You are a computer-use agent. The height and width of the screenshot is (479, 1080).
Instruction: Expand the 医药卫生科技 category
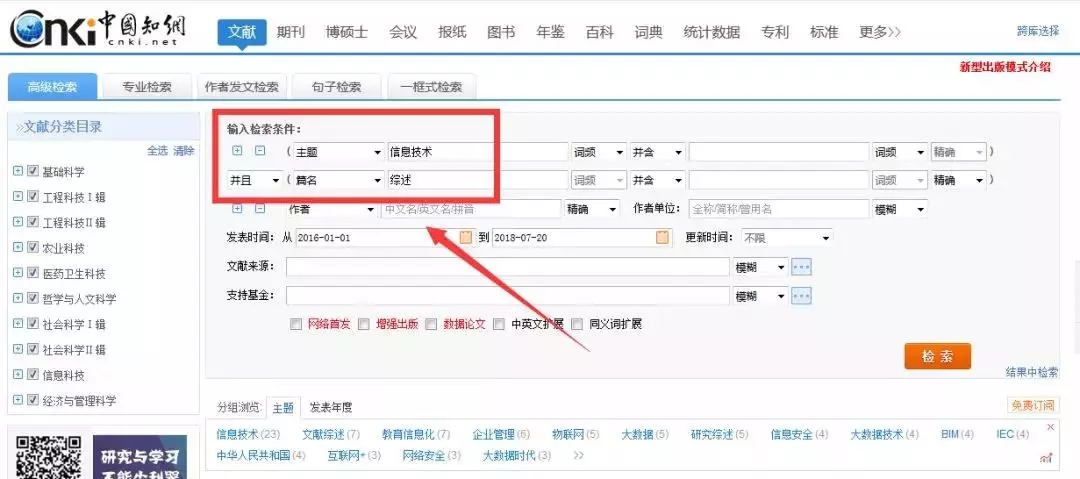(x=18, y=273)
